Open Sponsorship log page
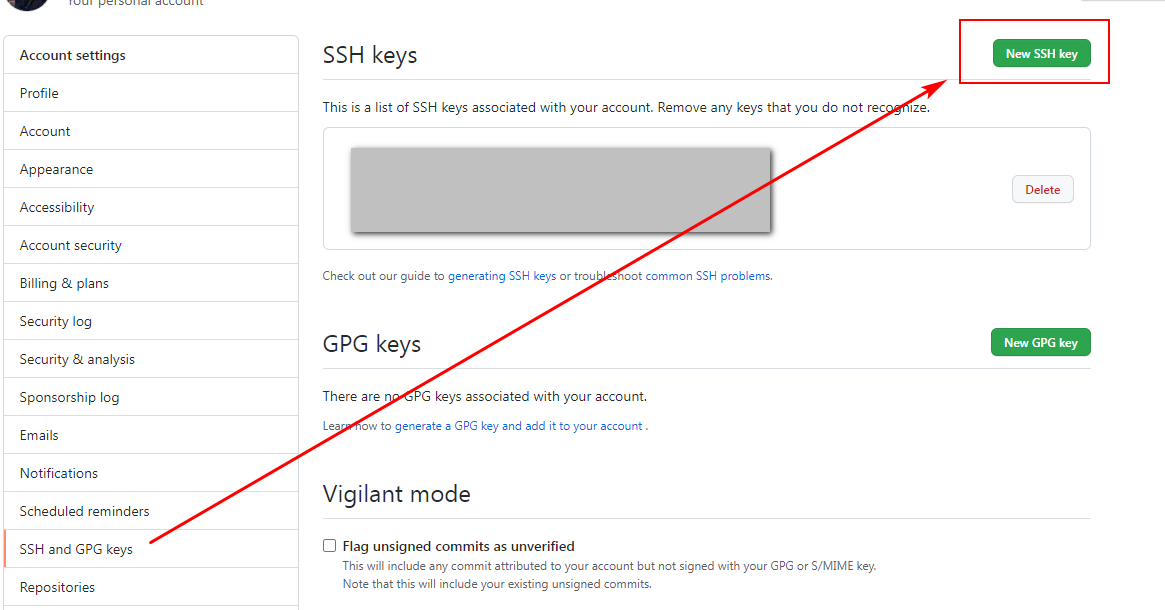Viewport: 1165px width, 610px height. 151,397
